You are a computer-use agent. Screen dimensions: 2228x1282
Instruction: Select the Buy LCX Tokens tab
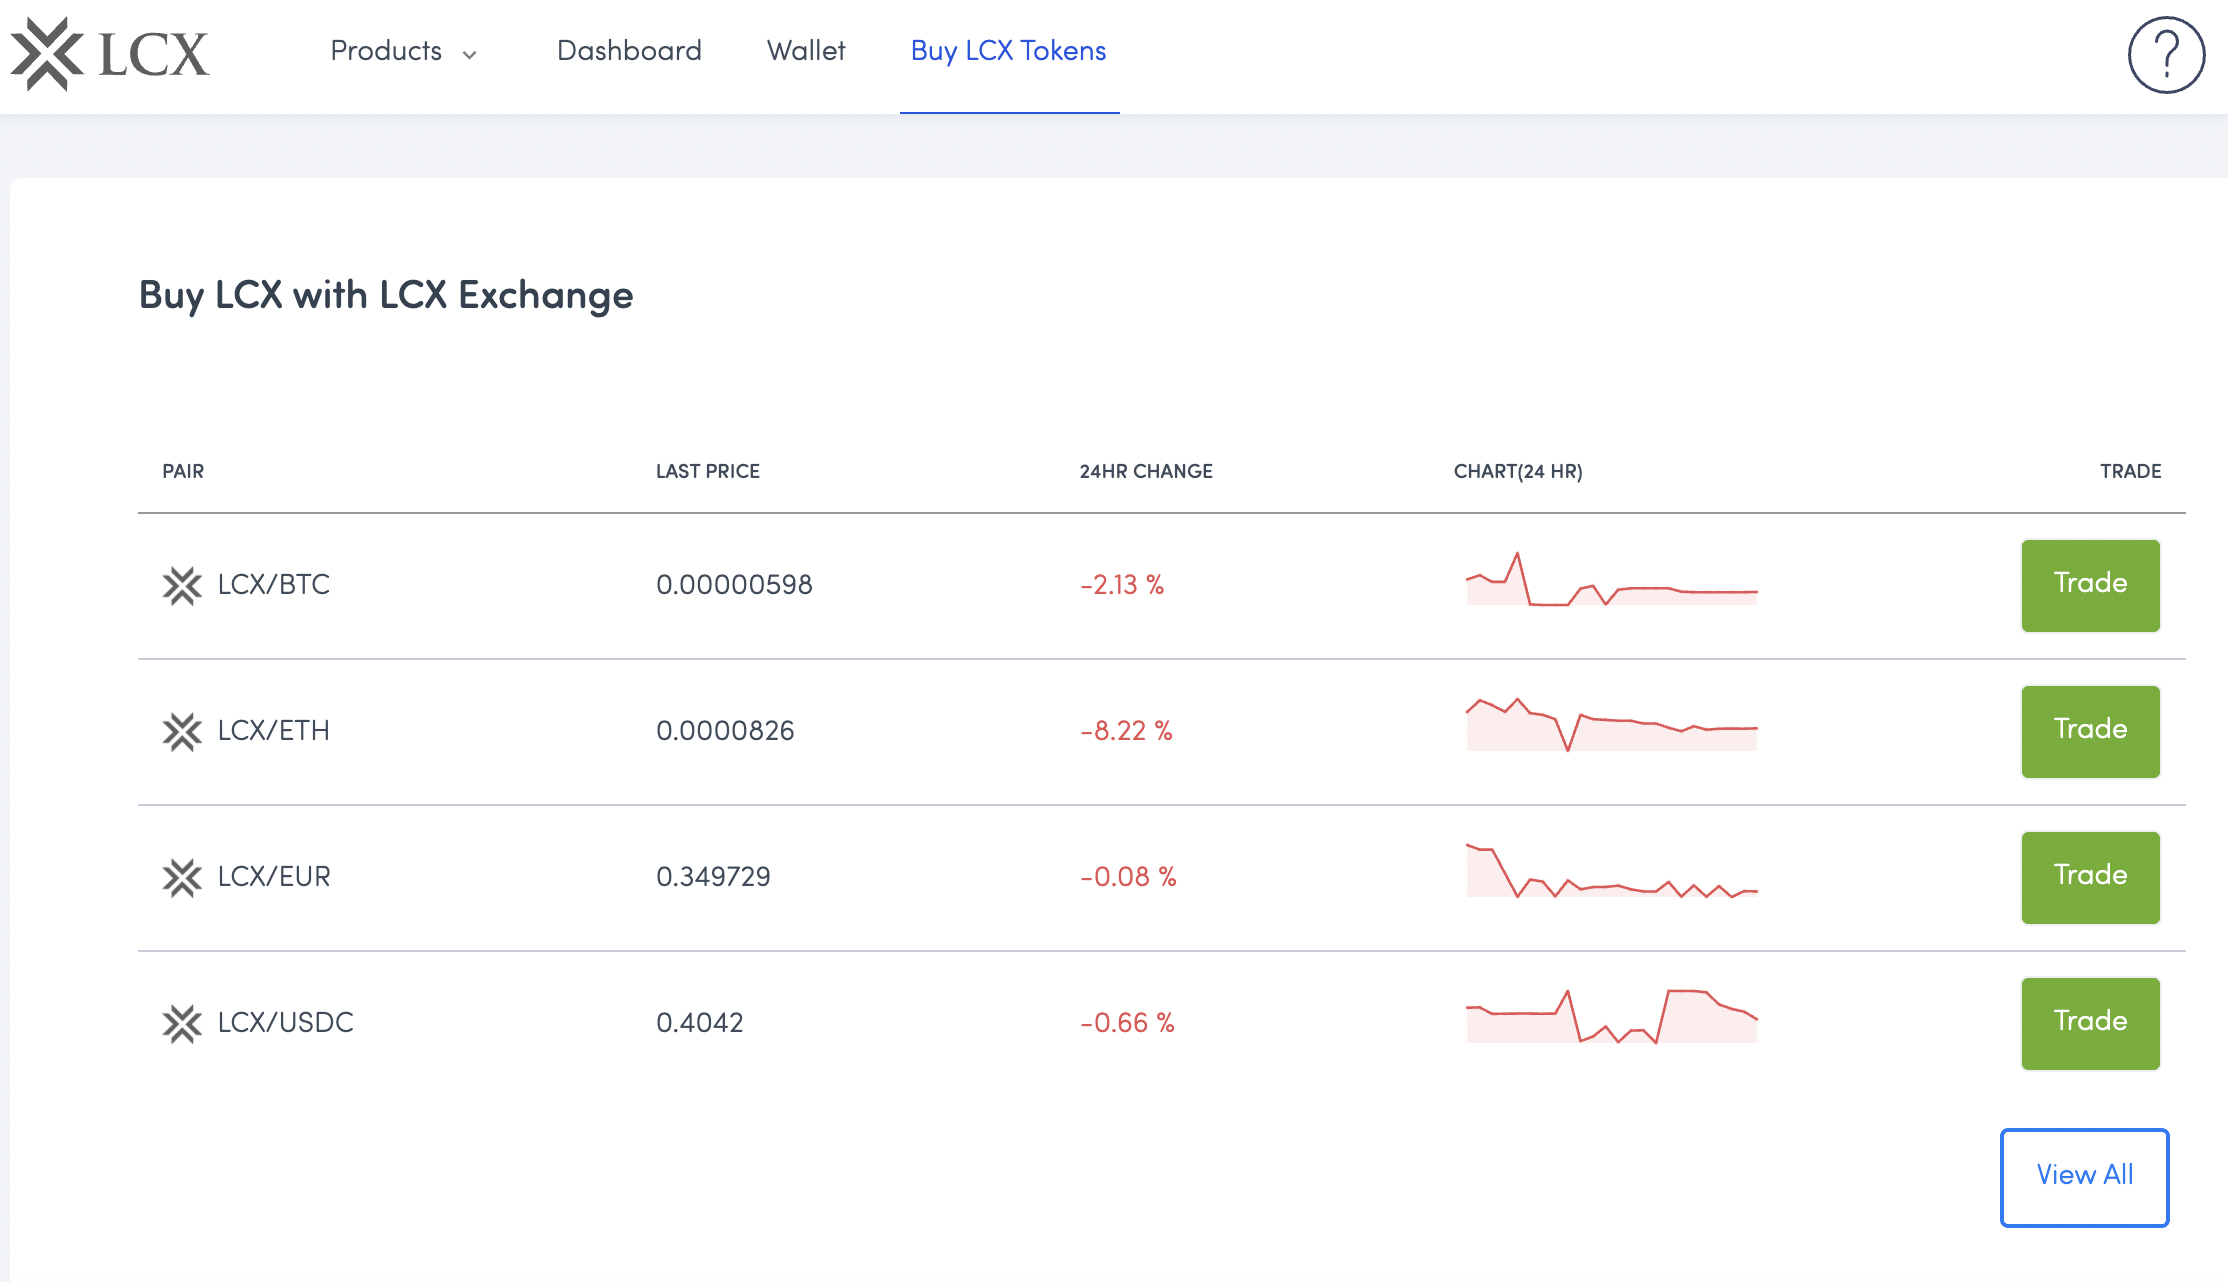(1008, 51)
